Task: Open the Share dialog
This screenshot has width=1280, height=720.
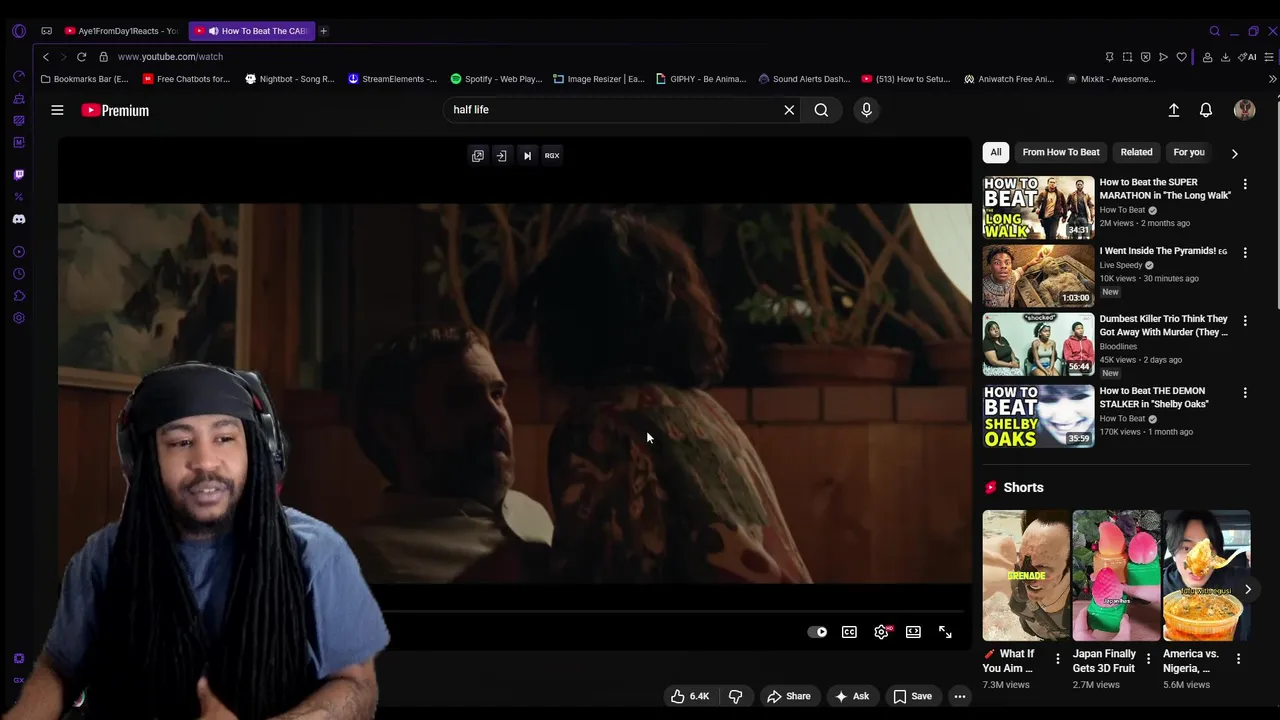Action: (x=788, y=696)
